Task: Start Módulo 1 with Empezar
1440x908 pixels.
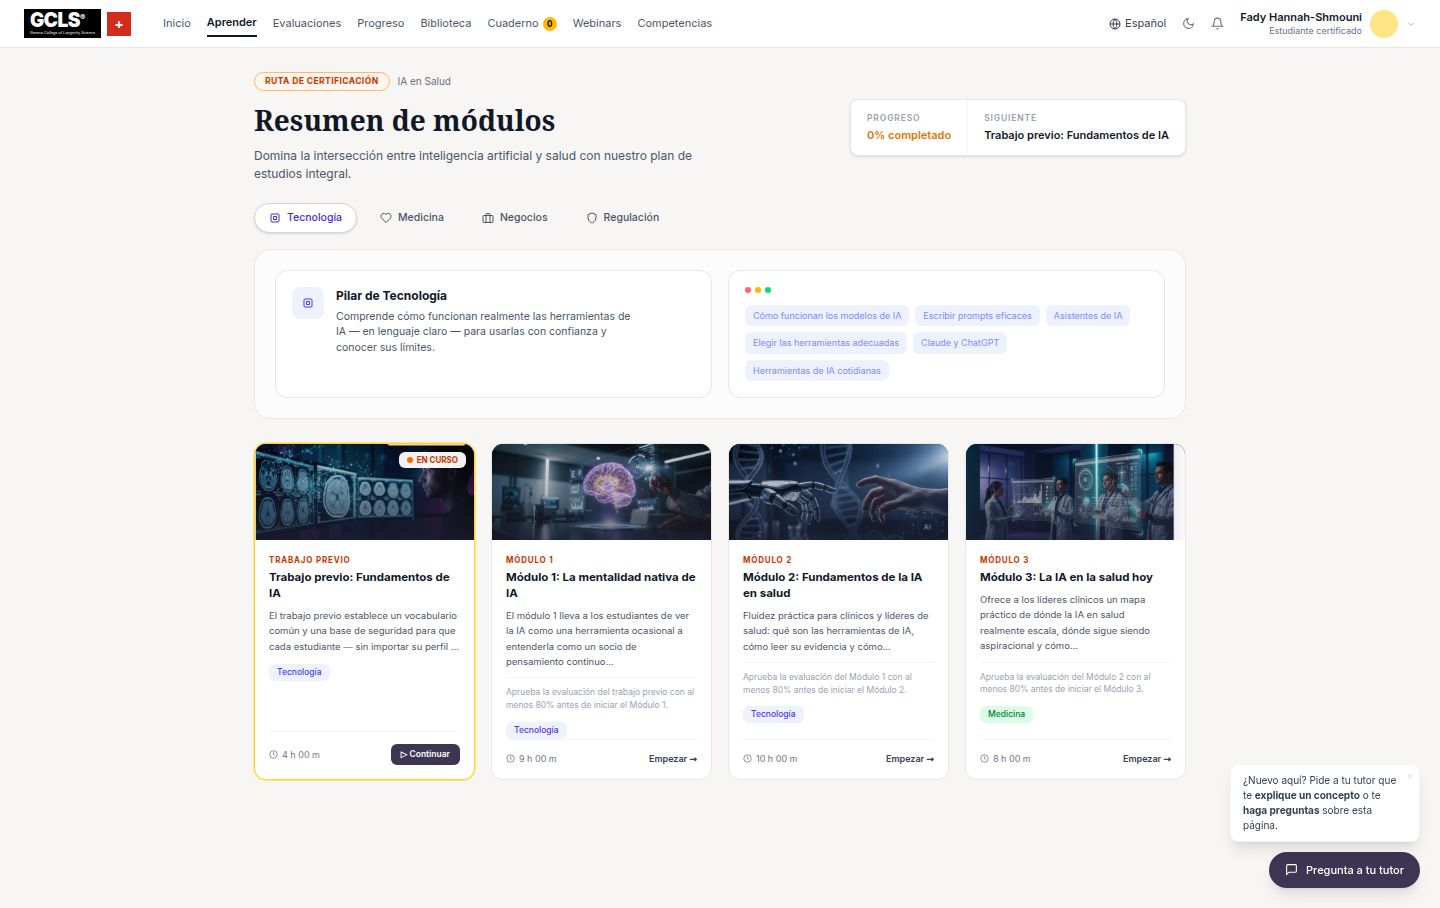Action: point(673,759)
